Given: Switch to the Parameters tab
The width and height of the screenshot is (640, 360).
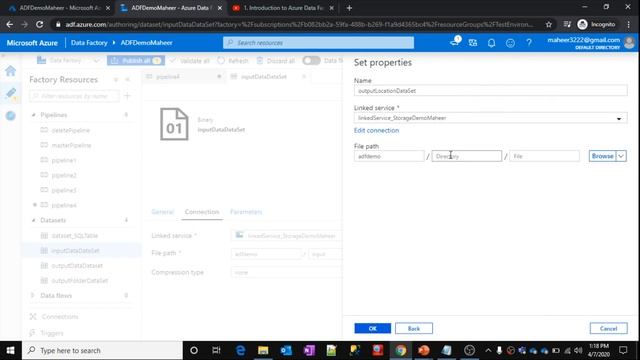Looking at the screenshot, I should (x=246, y=212).
